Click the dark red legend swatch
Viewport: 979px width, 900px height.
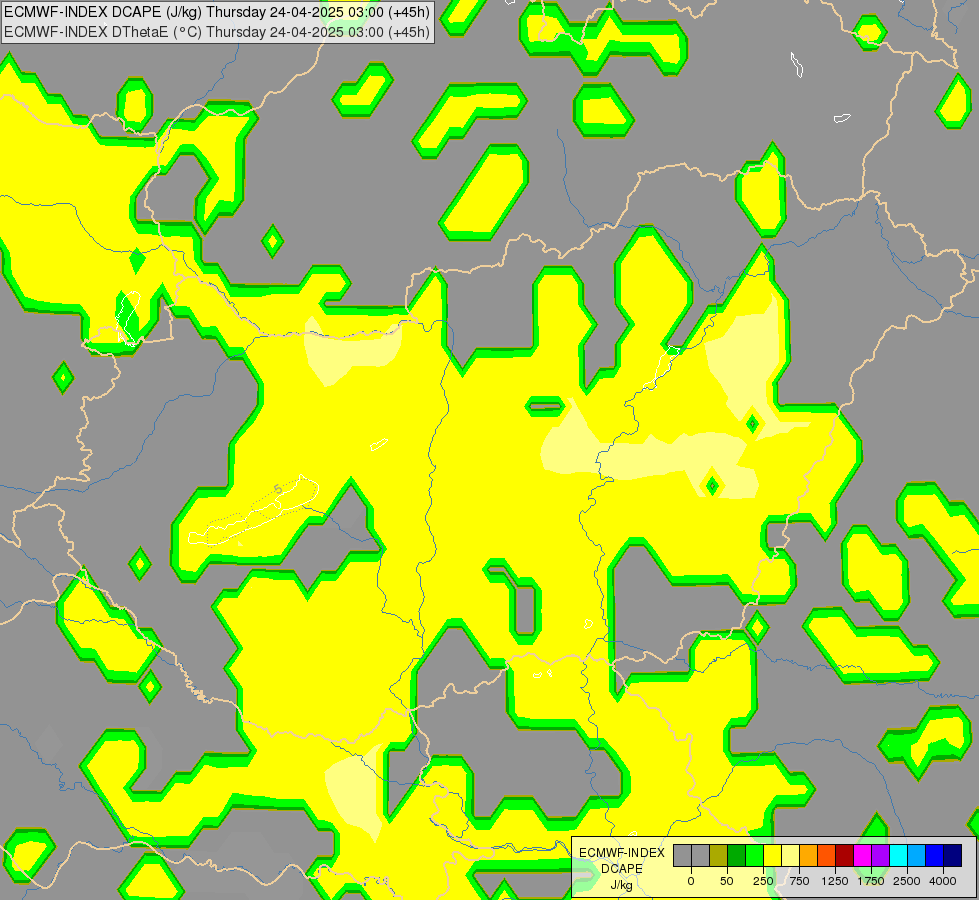point(845,855)
